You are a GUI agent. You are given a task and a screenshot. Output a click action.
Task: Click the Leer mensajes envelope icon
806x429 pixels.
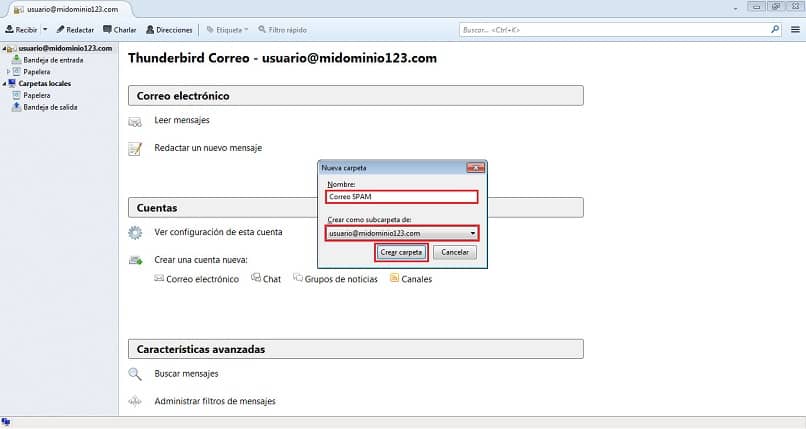[135, 122]
